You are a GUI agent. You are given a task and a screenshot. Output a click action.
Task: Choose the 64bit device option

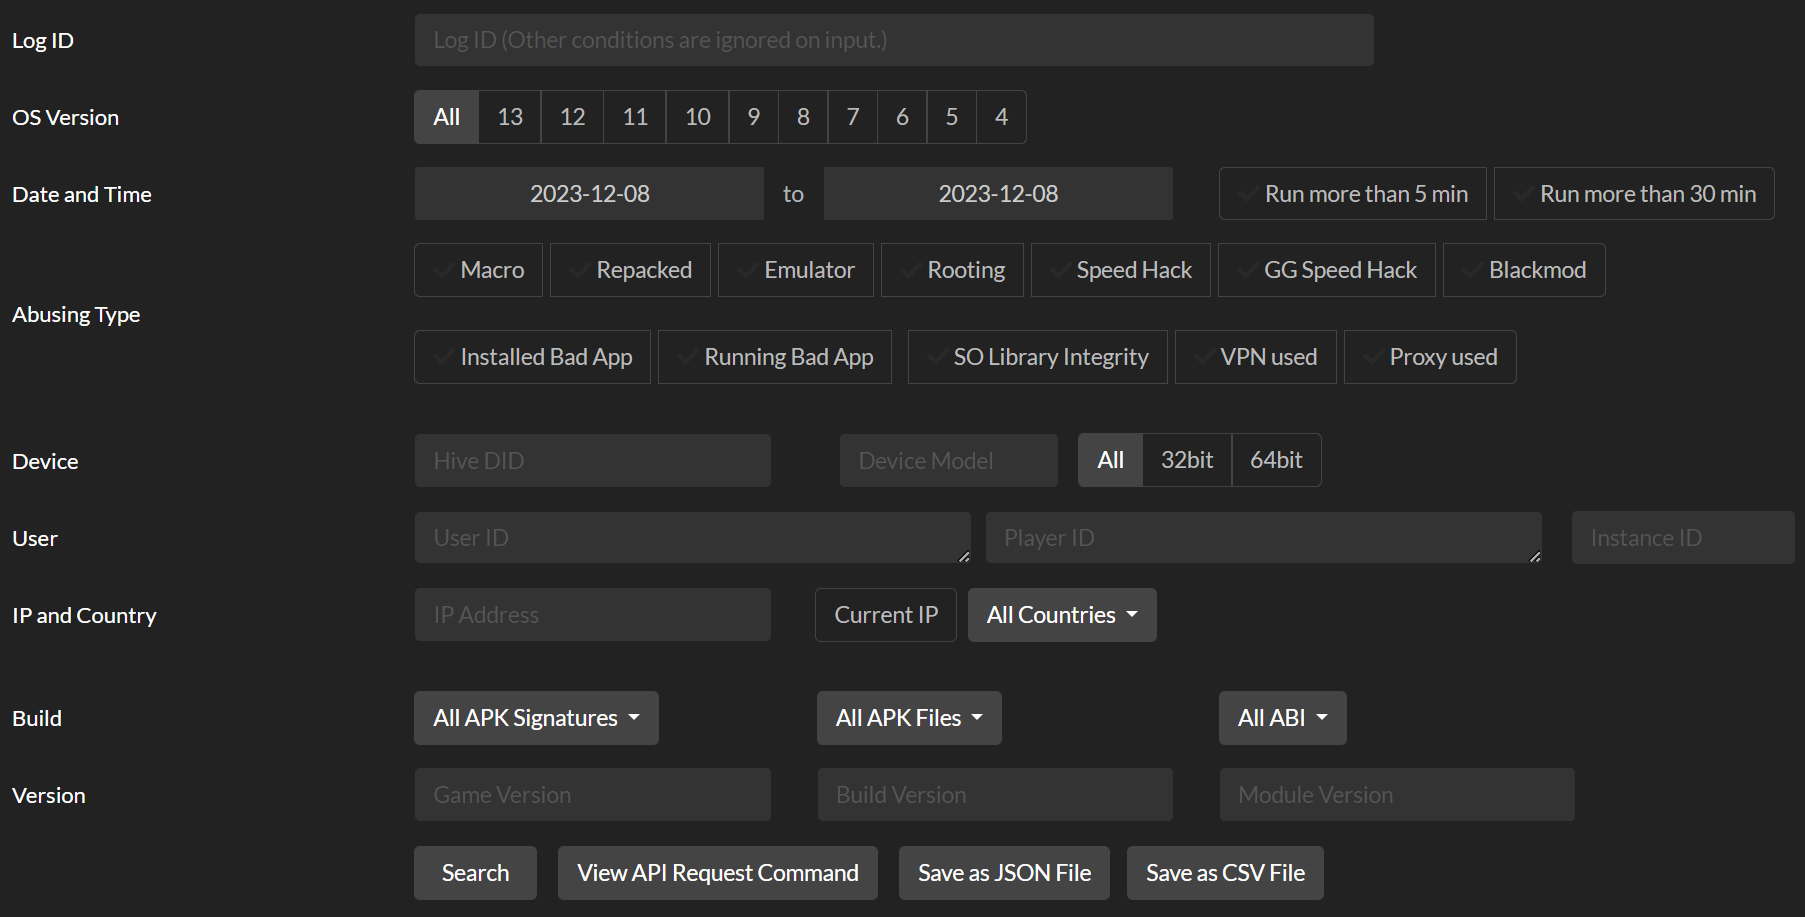[x=1276, y=460]
